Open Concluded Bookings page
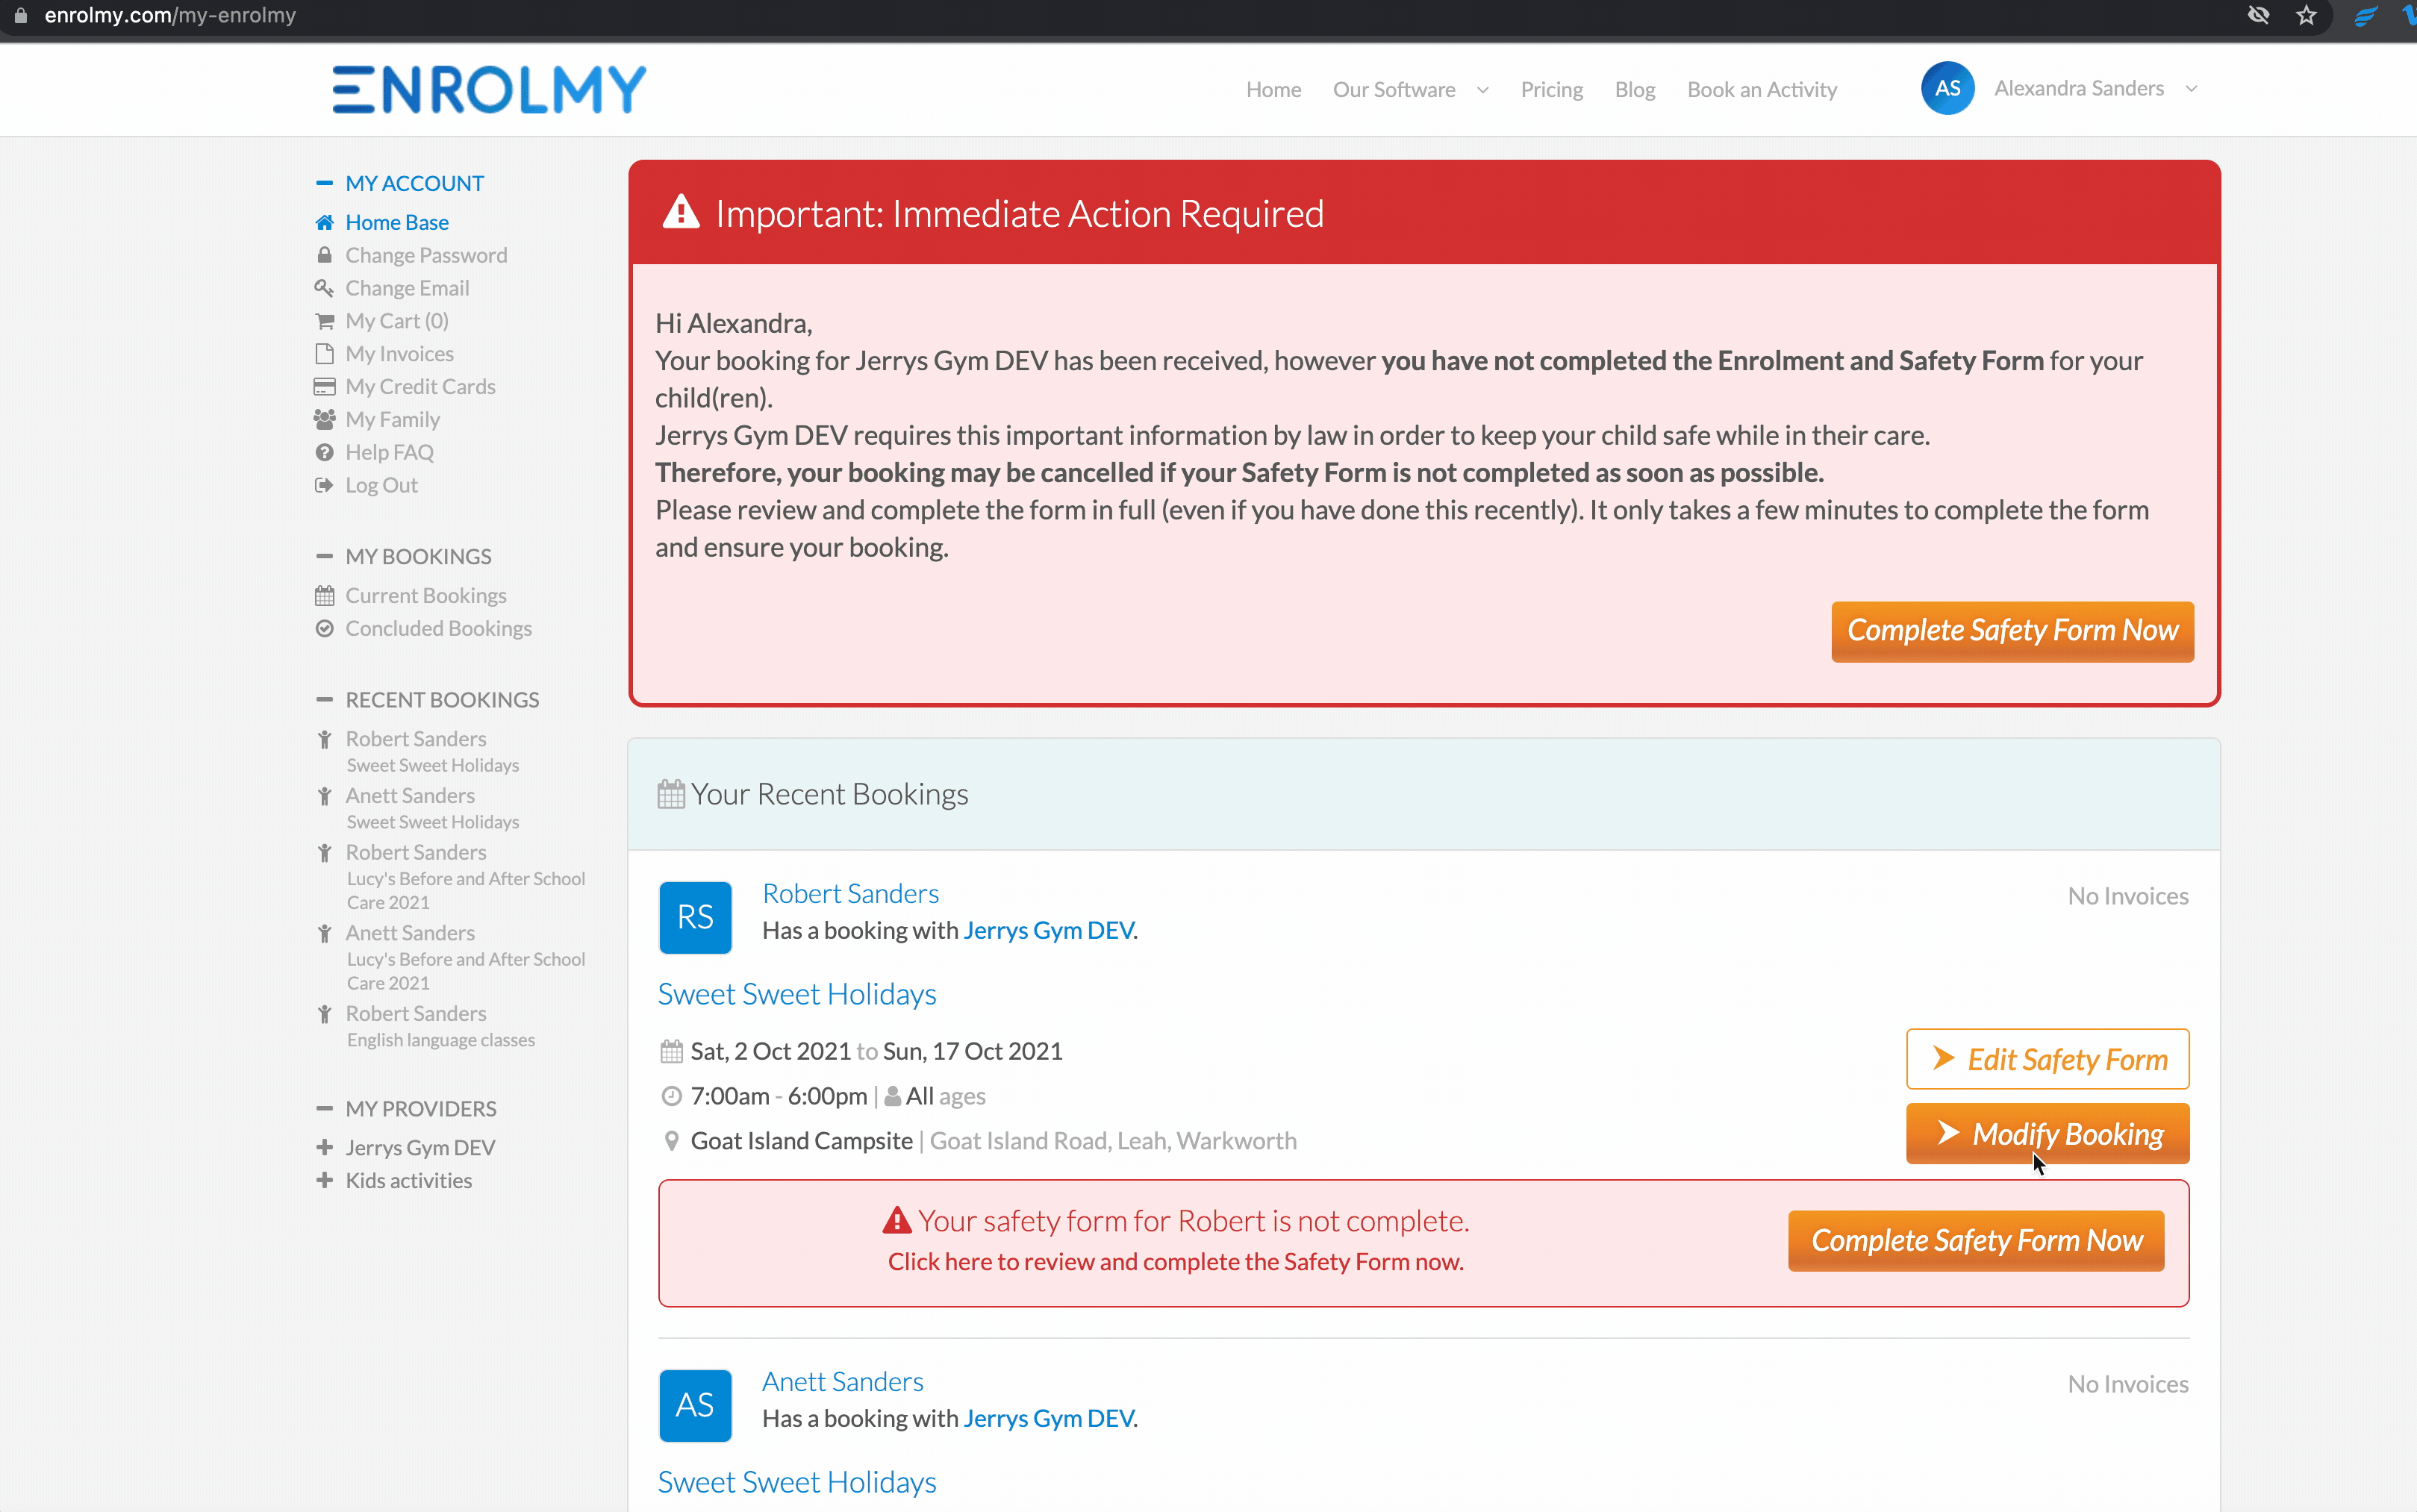Viewport: 2417px width, 1512px height. coord(438,629)
